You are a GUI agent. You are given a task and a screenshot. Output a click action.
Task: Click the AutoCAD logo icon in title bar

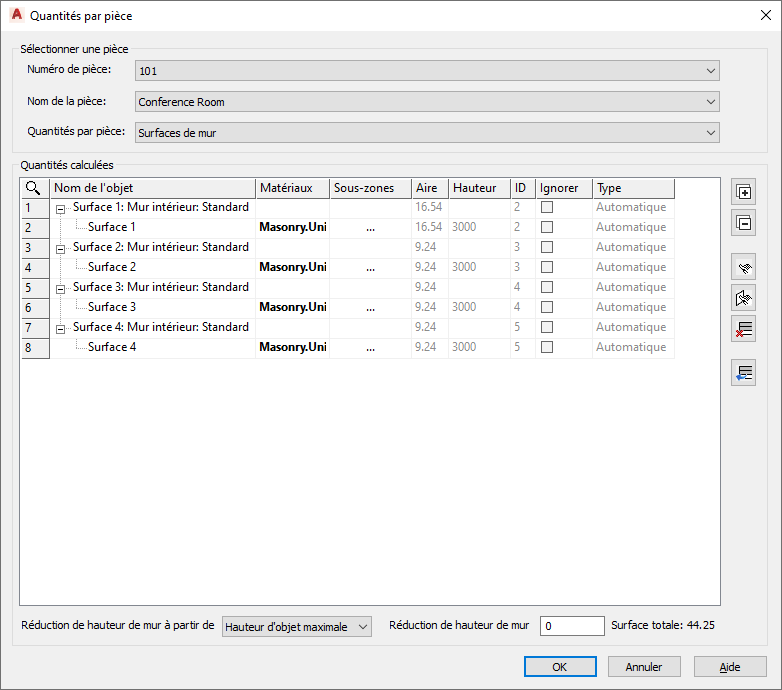click(x=16, y=15)
